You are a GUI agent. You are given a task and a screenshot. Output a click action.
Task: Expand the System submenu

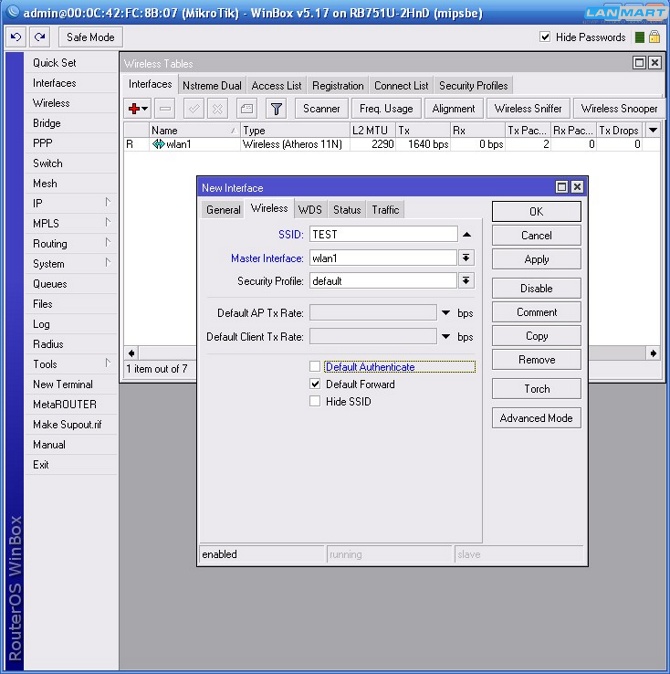coord(108,262)
